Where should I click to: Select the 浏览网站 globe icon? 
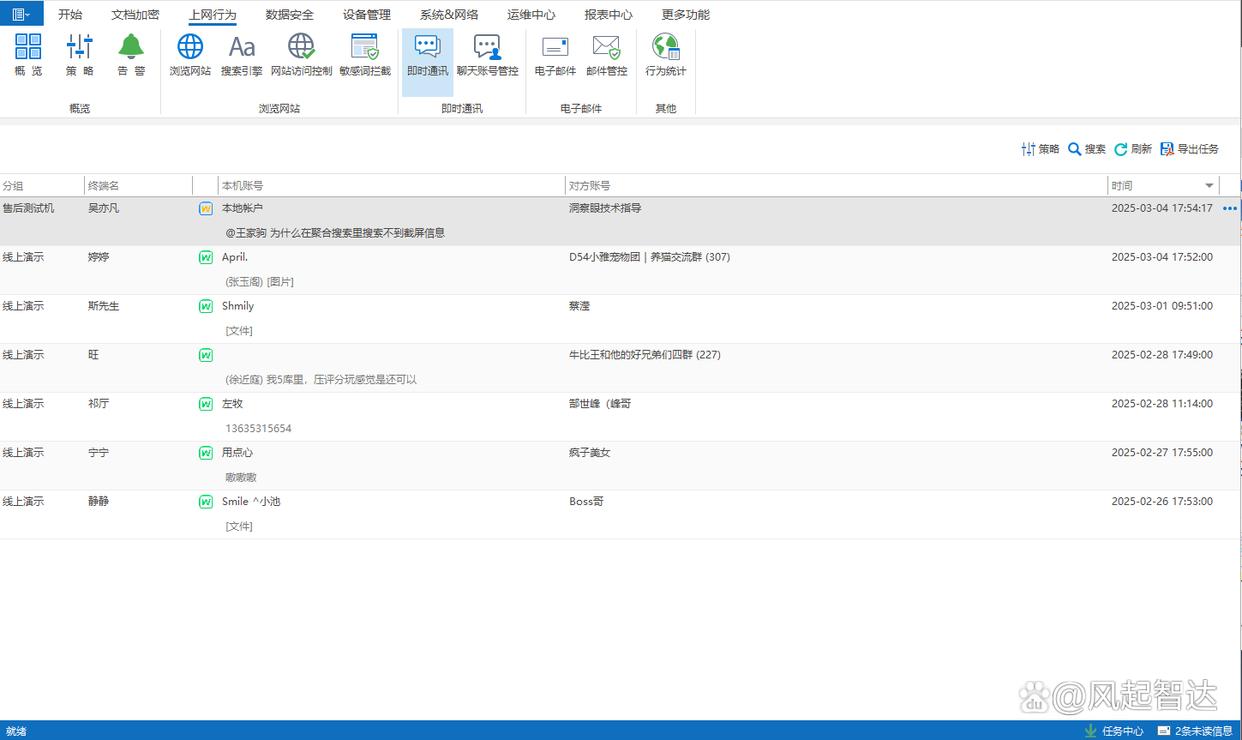(x=190, y=56)
